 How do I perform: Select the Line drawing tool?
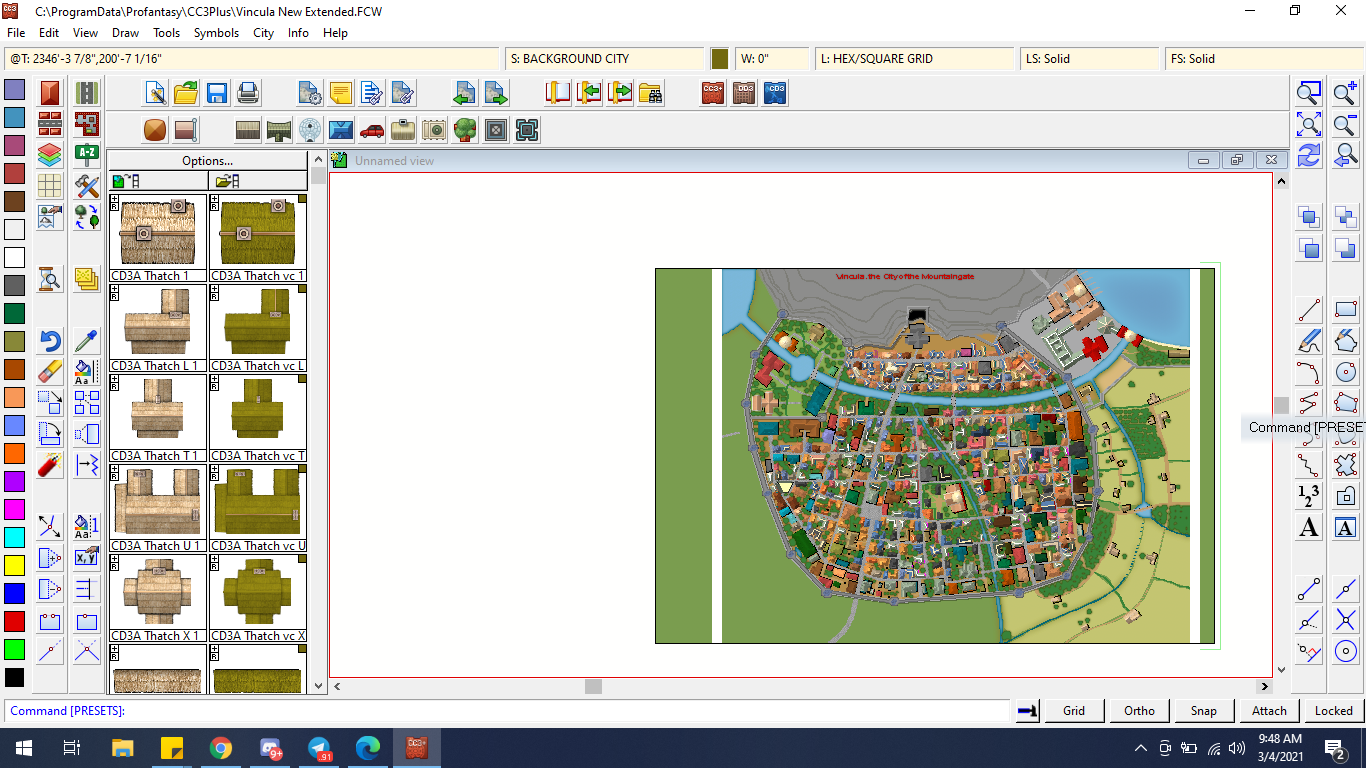1309,310
